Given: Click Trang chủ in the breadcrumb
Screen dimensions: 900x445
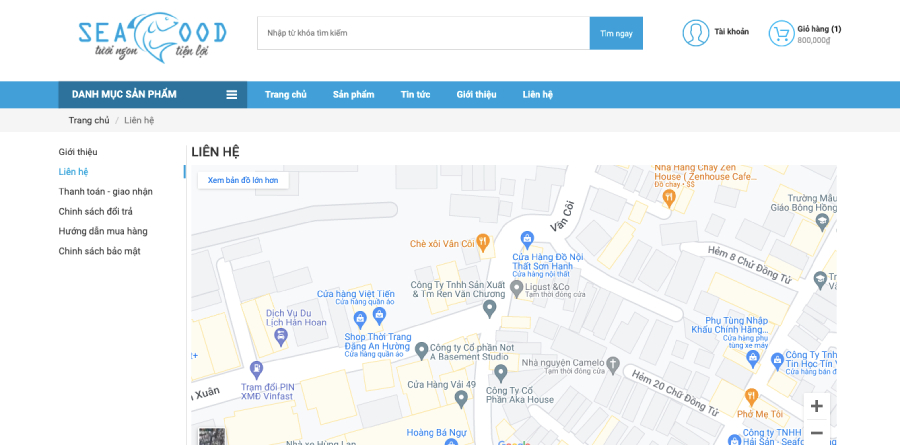Looking at the screenshot, I should click(x=89, y=121).
